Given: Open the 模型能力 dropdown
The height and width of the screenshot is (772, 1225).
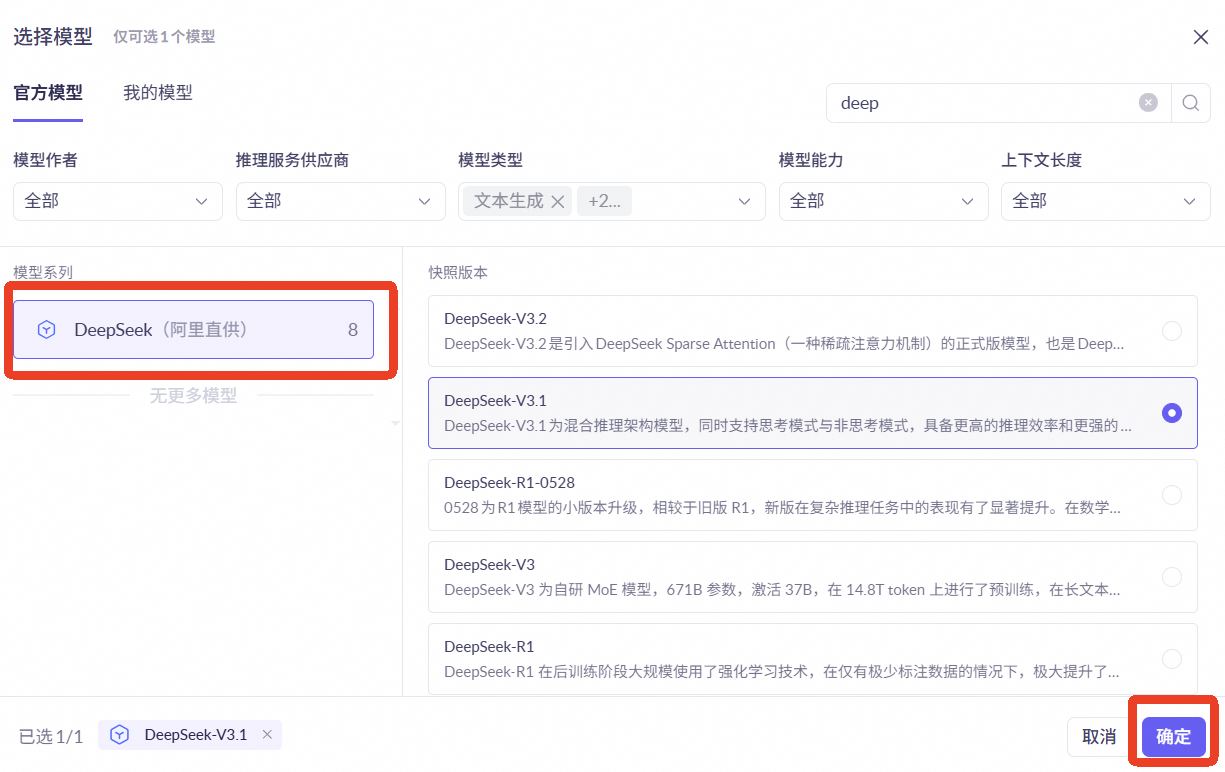Looking at the screenshot, I should coord(884,201).
